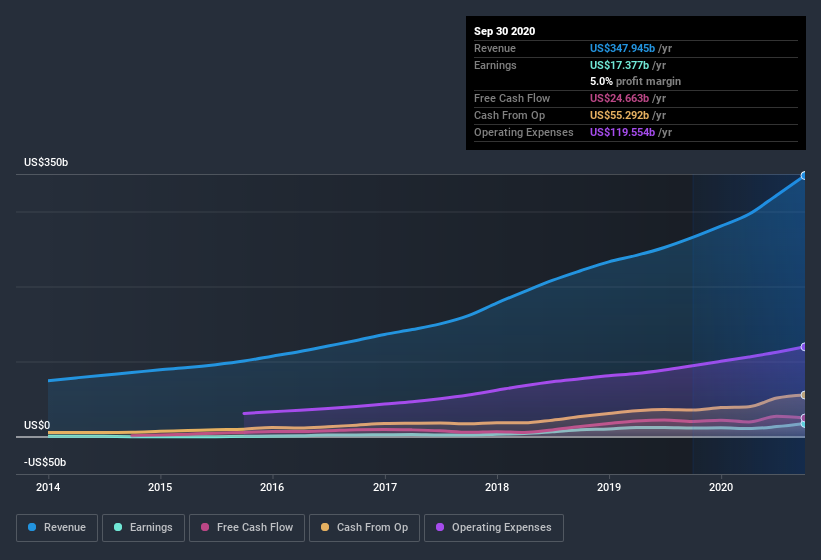Click the US$119.554b operating expenses value

tap(623, 132)
